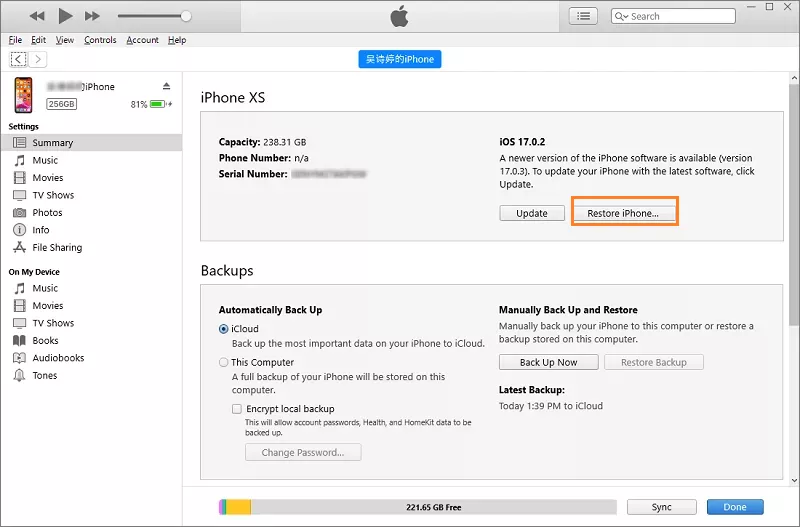
Task: Click the search magnifier dropdown arrow
Action: coord(621,16)
